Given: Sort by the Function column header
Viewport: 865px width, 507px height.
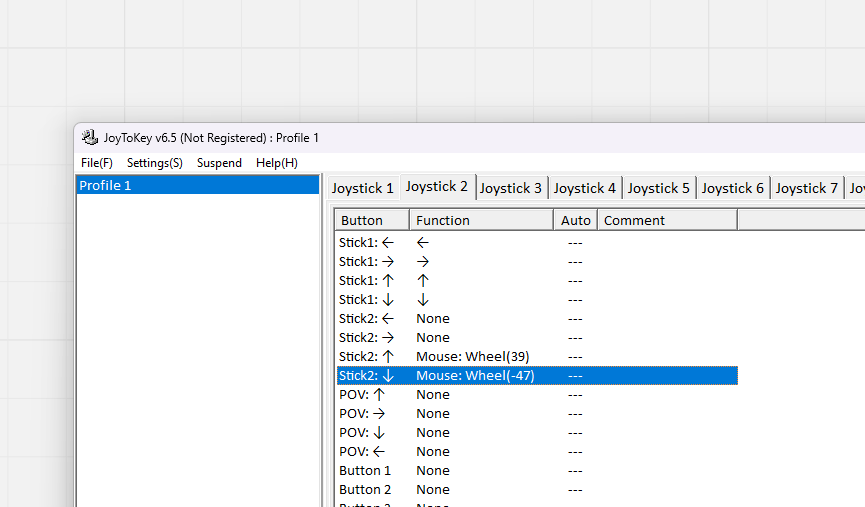Looking at the screenshot, I should [481, 220].
